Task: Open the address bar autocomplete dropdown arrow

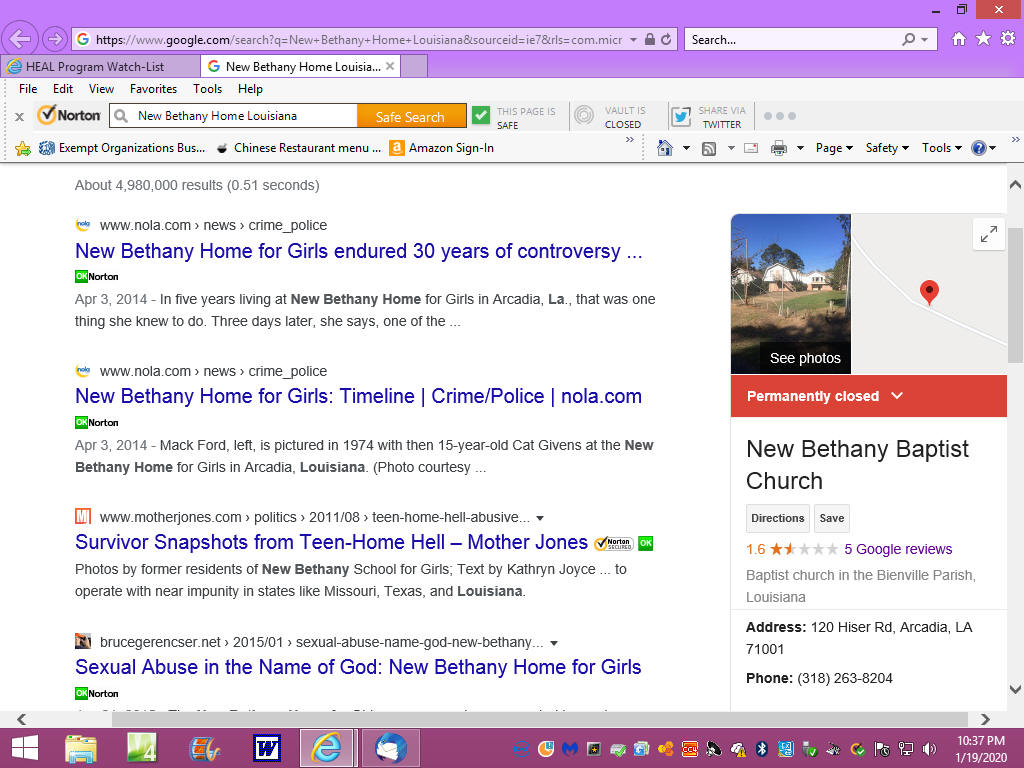Action: coord(633,40)
